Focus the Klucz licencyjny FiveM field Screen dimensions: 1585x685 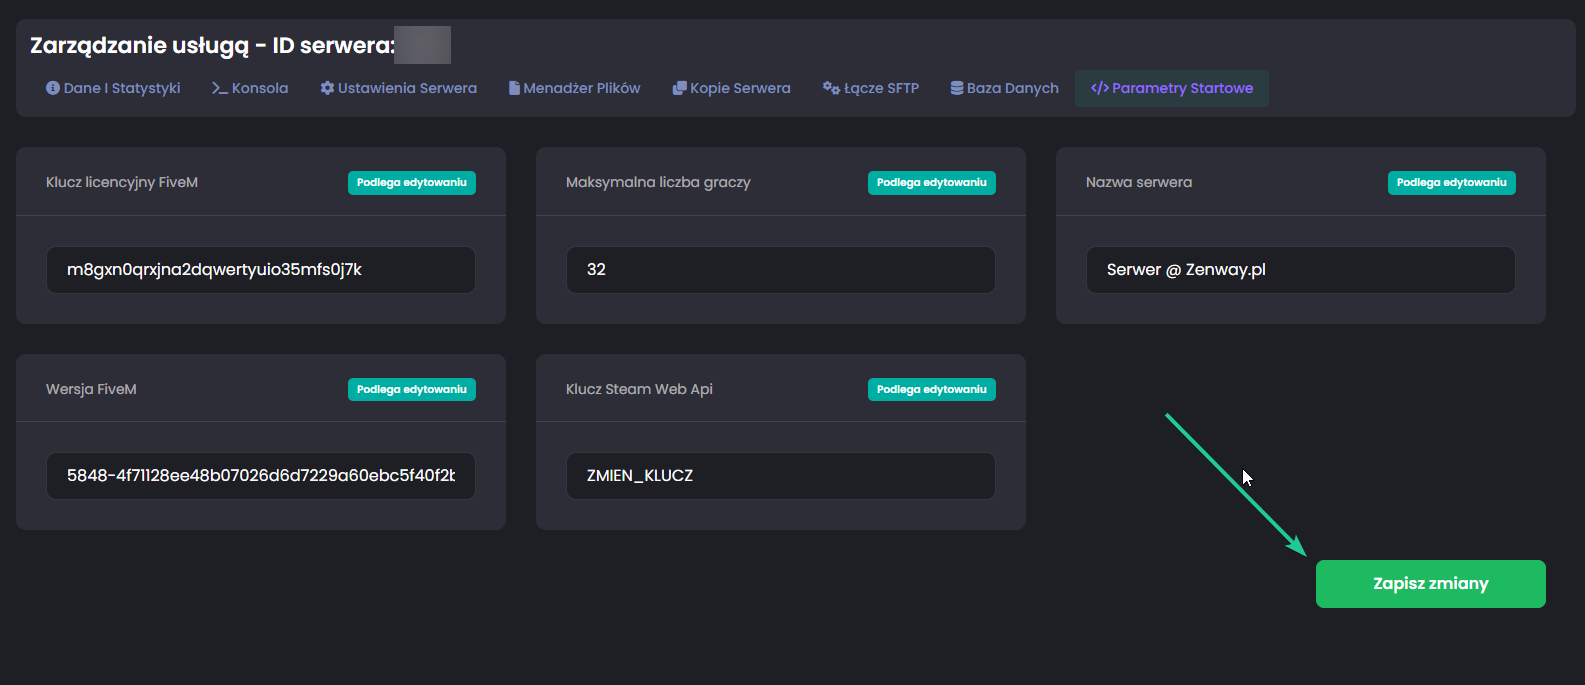(x=260, y=270)
